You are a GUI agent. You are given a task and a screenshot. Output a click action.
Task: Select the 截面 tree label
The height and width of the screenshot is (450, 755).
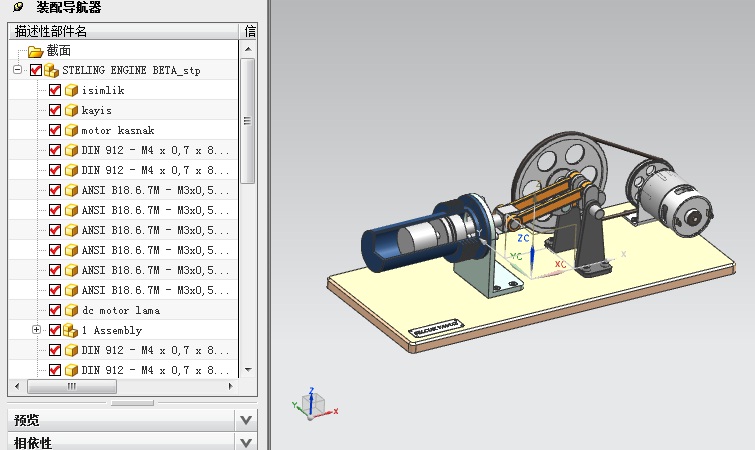[x=59, y=51]
